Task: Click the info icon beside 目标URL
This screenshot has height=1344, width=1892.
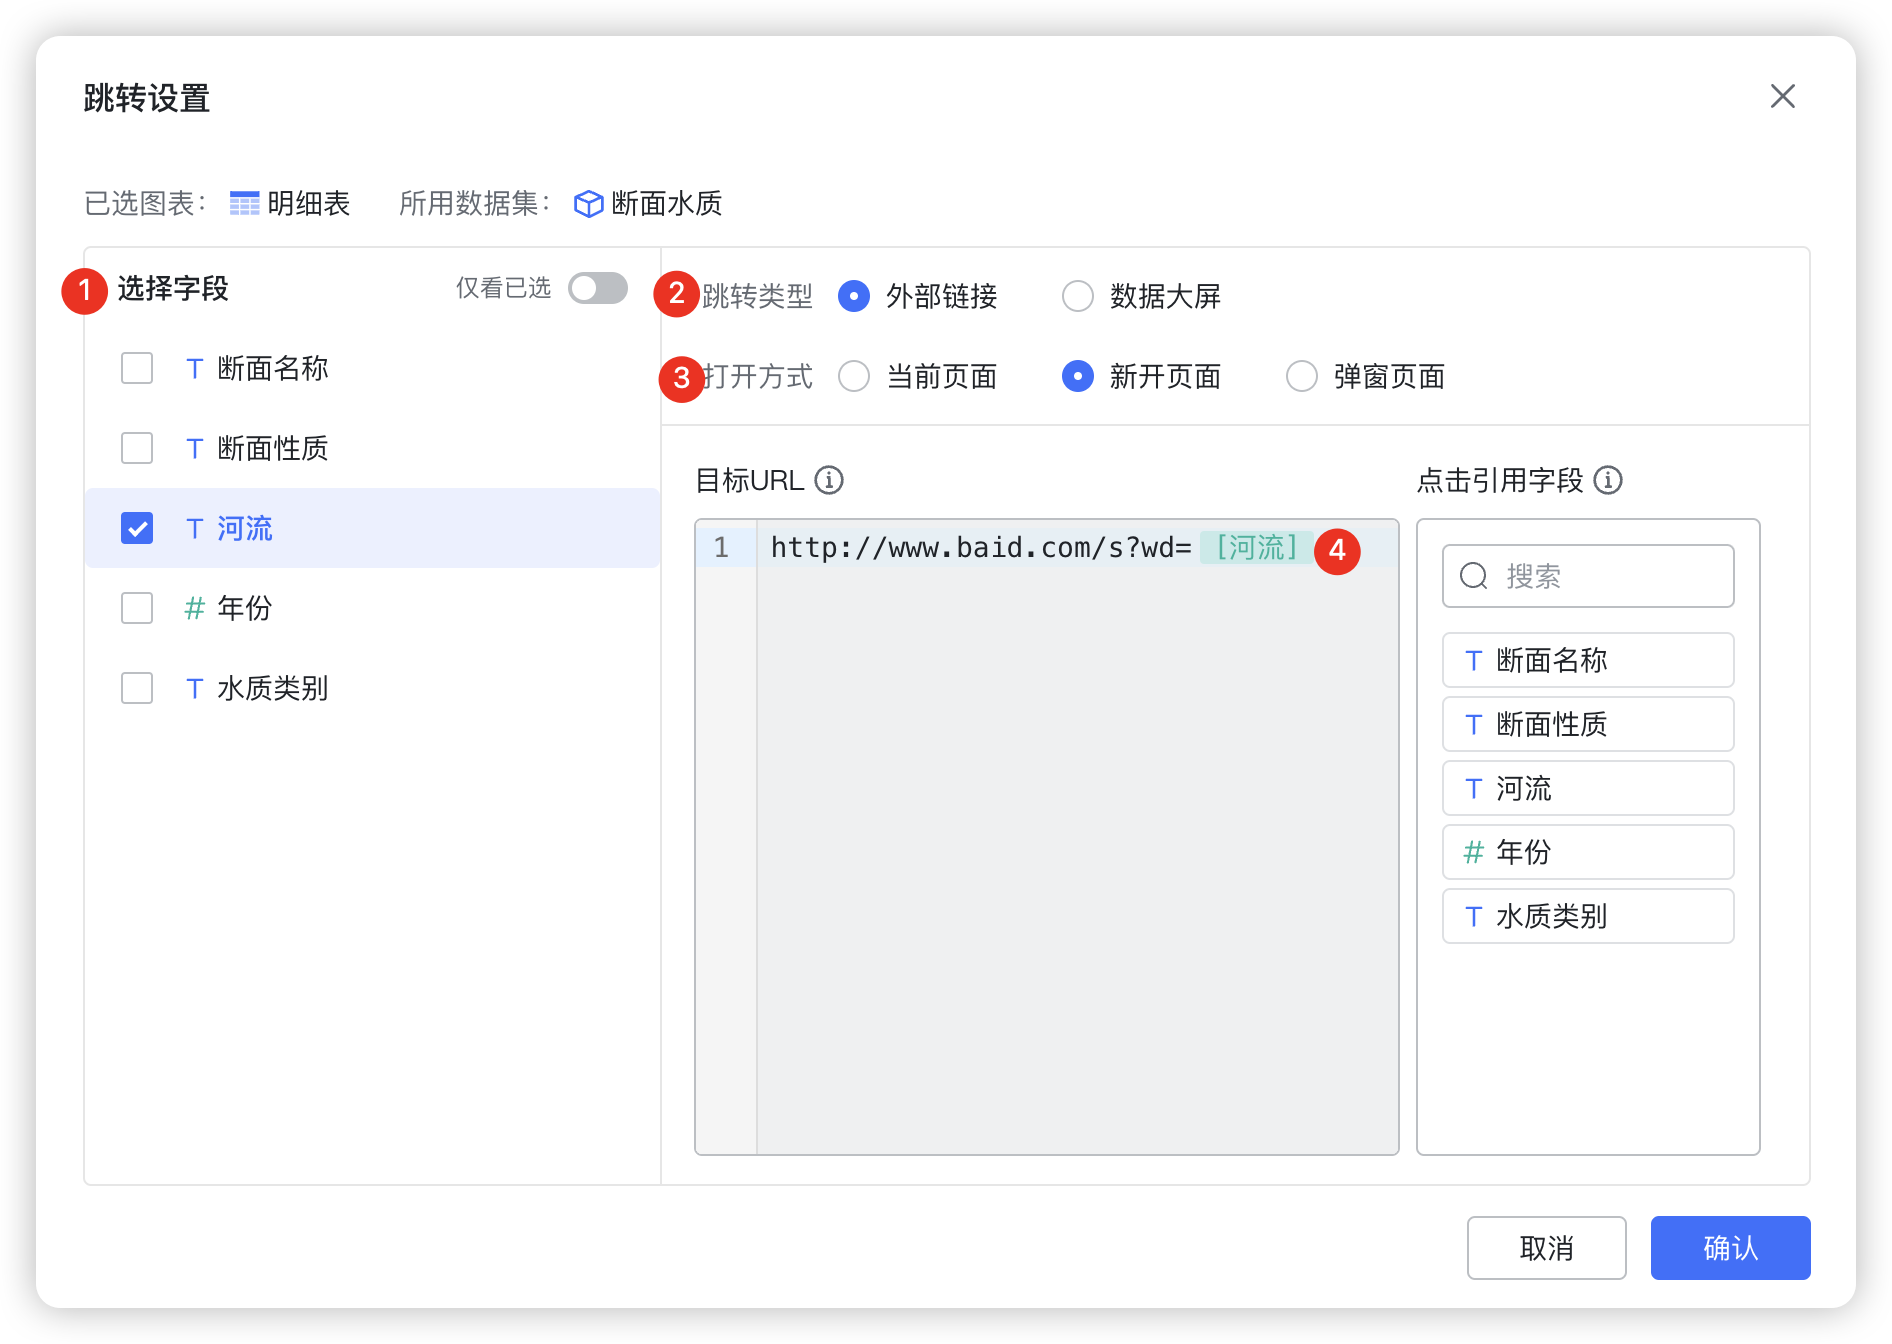Action: [x=829, y=480]
